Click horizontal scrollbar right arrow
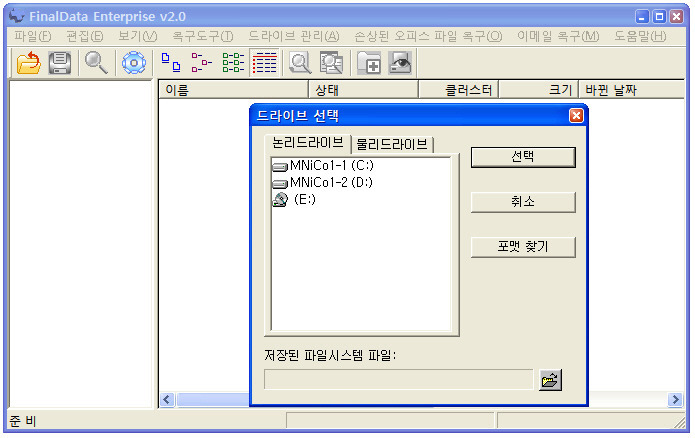This screenshot has height=438, width=695. pyautogui.click(x=675, y=399)
